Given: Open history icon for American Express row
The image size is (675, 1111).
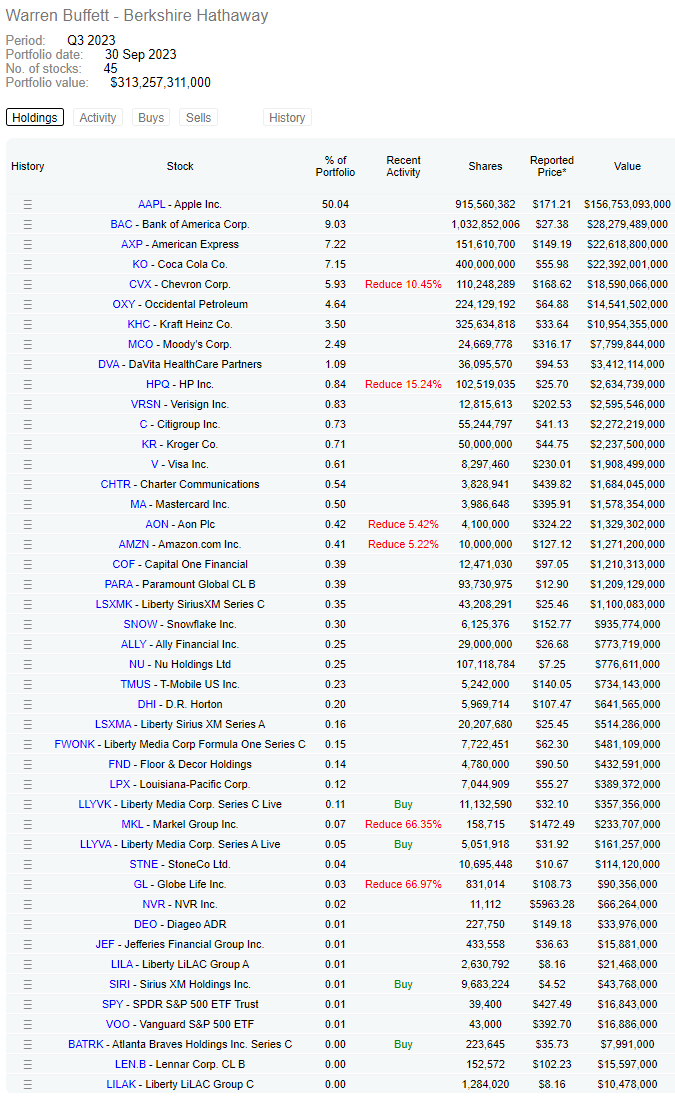Looking at the screenshot, I should [28, 244].
